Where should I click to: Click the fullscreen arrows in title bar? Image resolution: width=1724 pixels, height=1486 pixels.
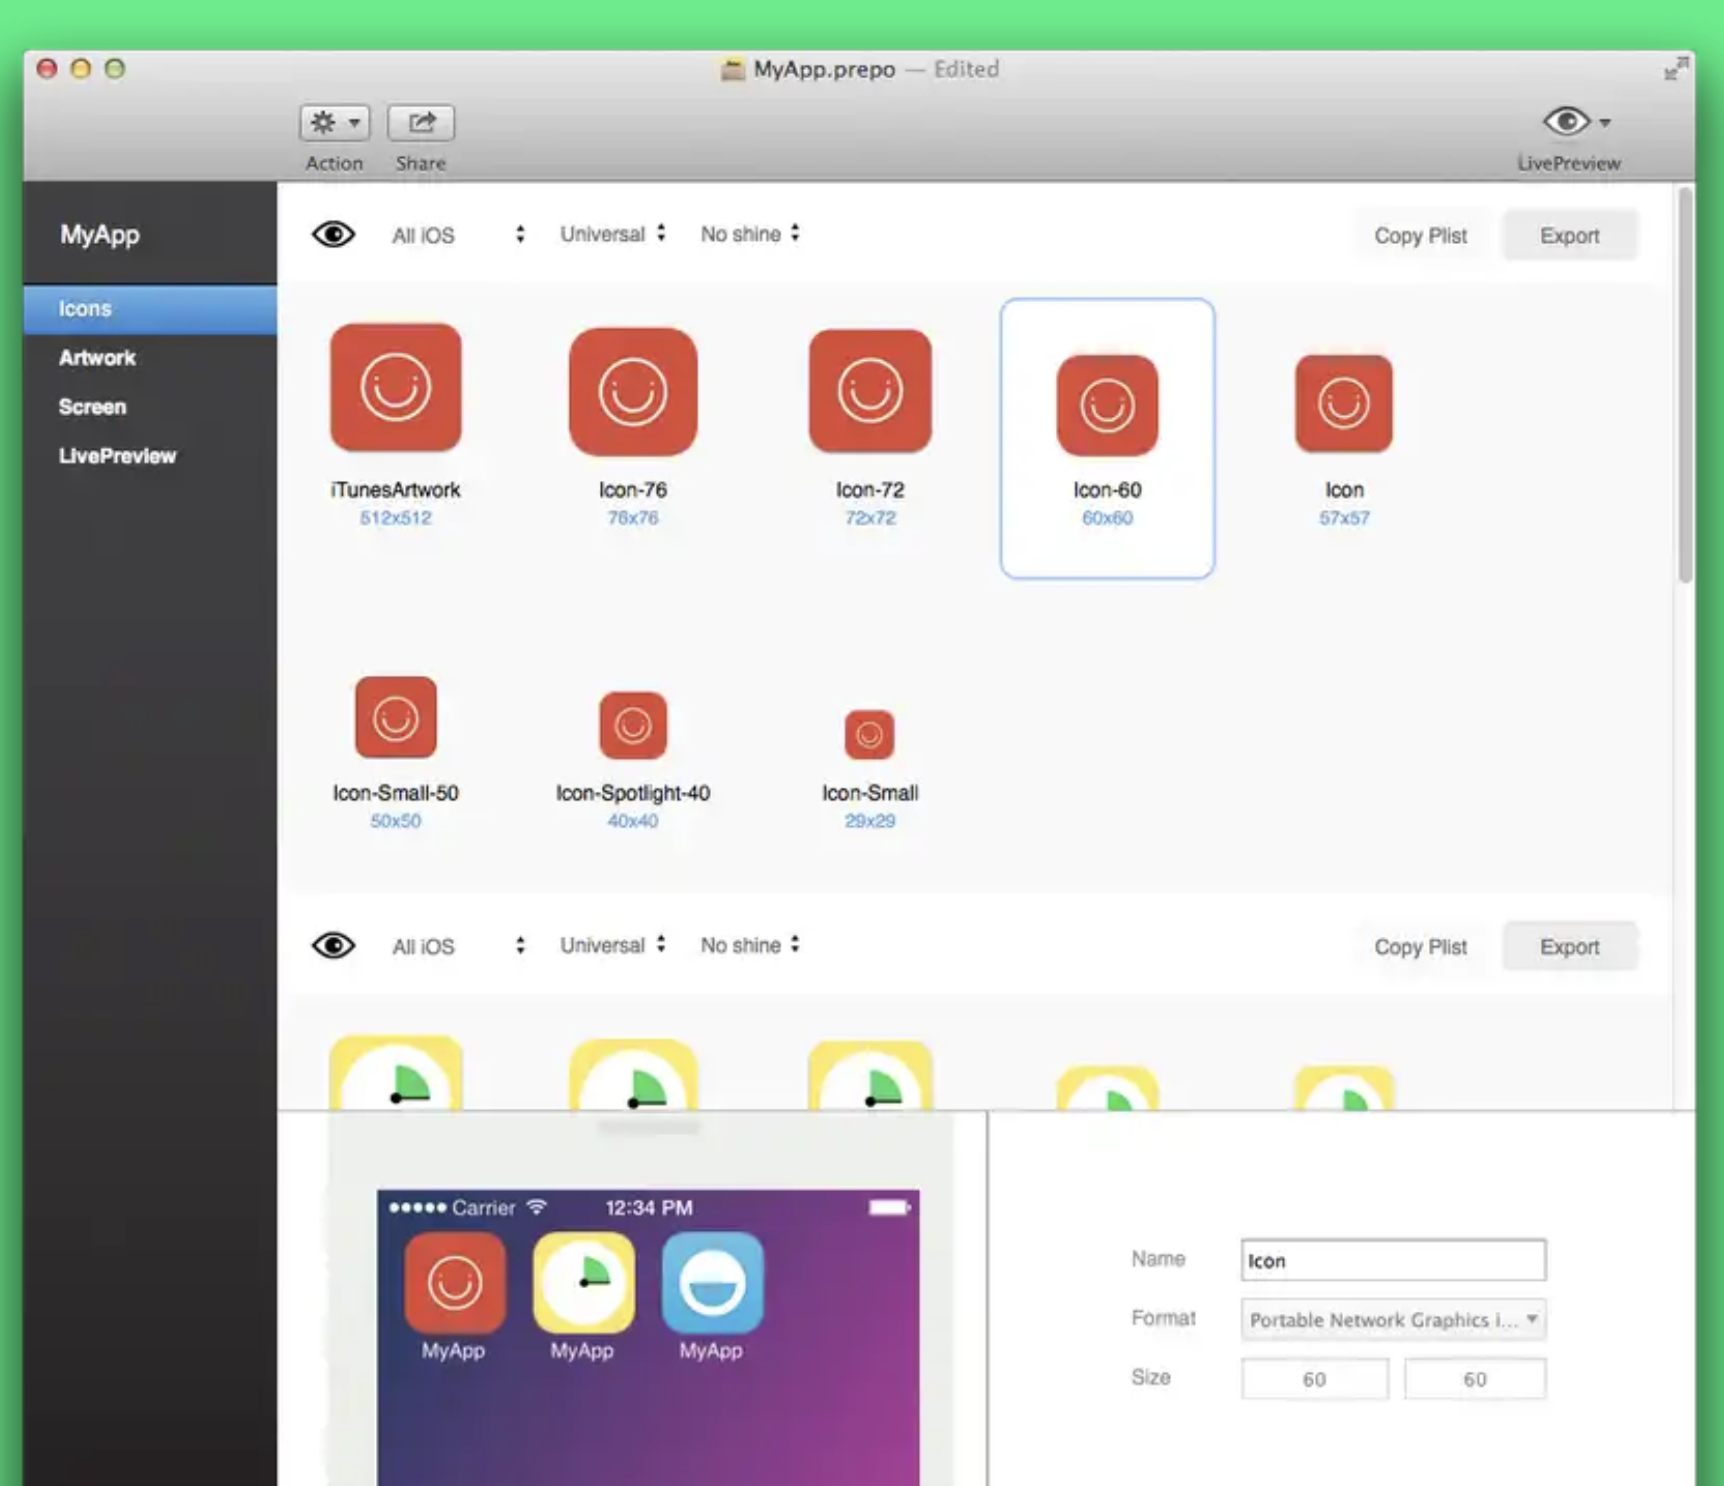[1676, 68]
